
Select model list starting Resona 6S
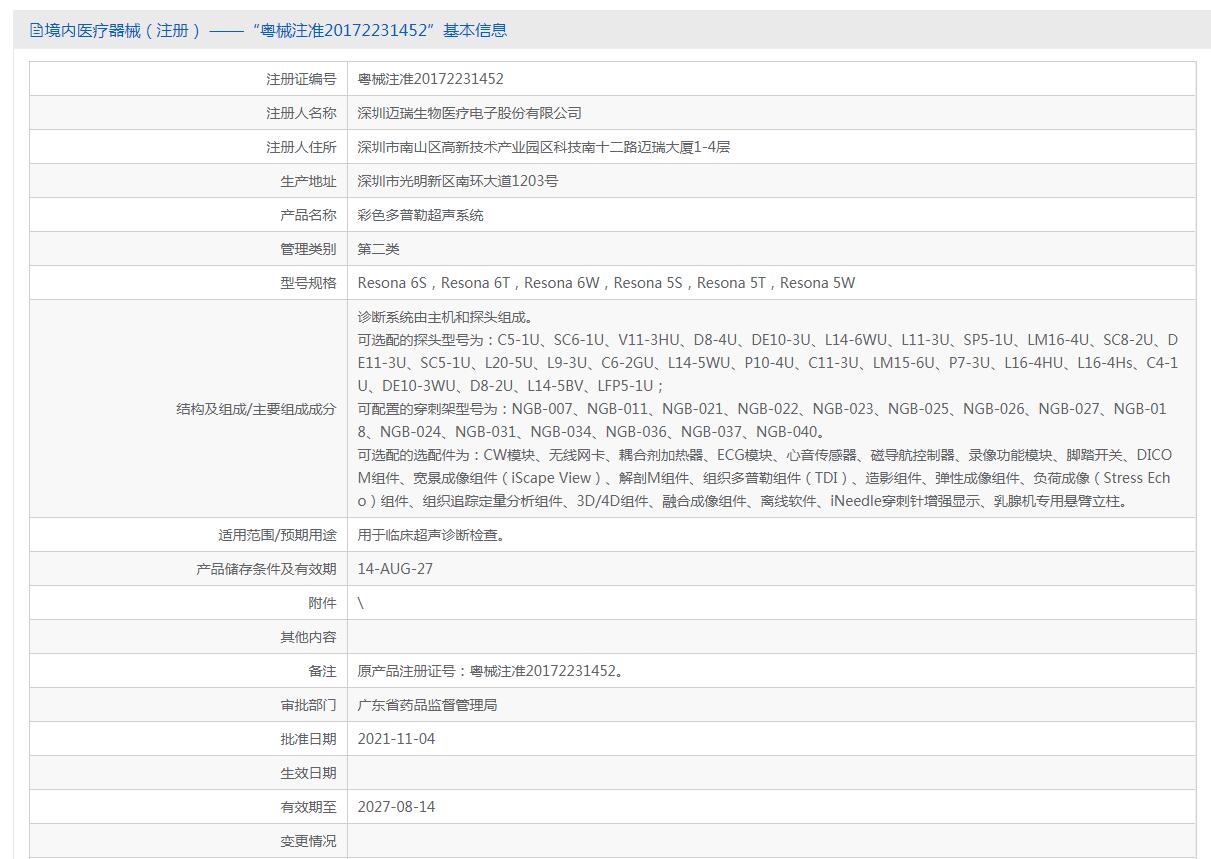(x=607, y=283)
